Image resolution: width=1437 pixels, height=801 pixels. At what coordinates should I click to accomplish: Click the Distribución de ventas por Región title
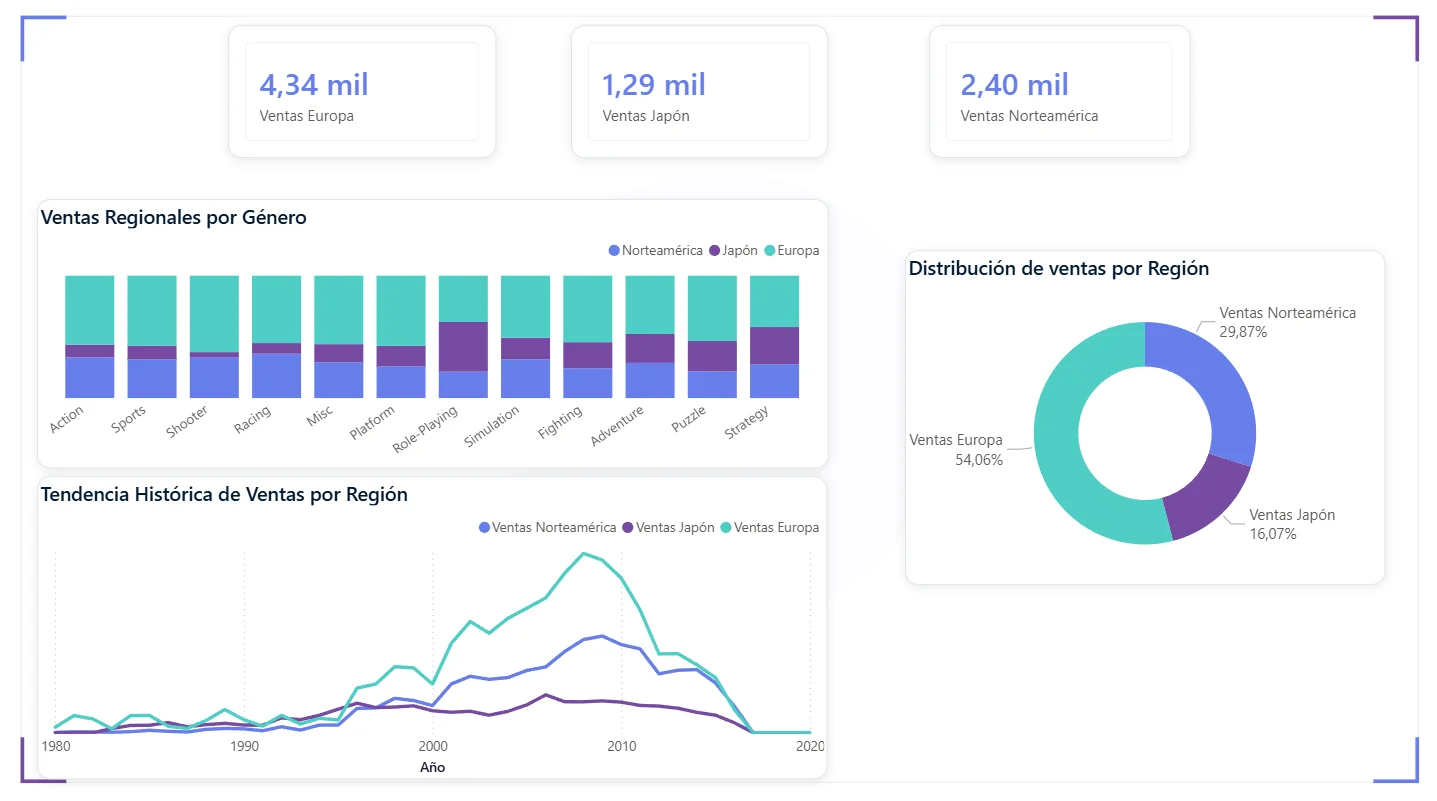[1059, 268]
